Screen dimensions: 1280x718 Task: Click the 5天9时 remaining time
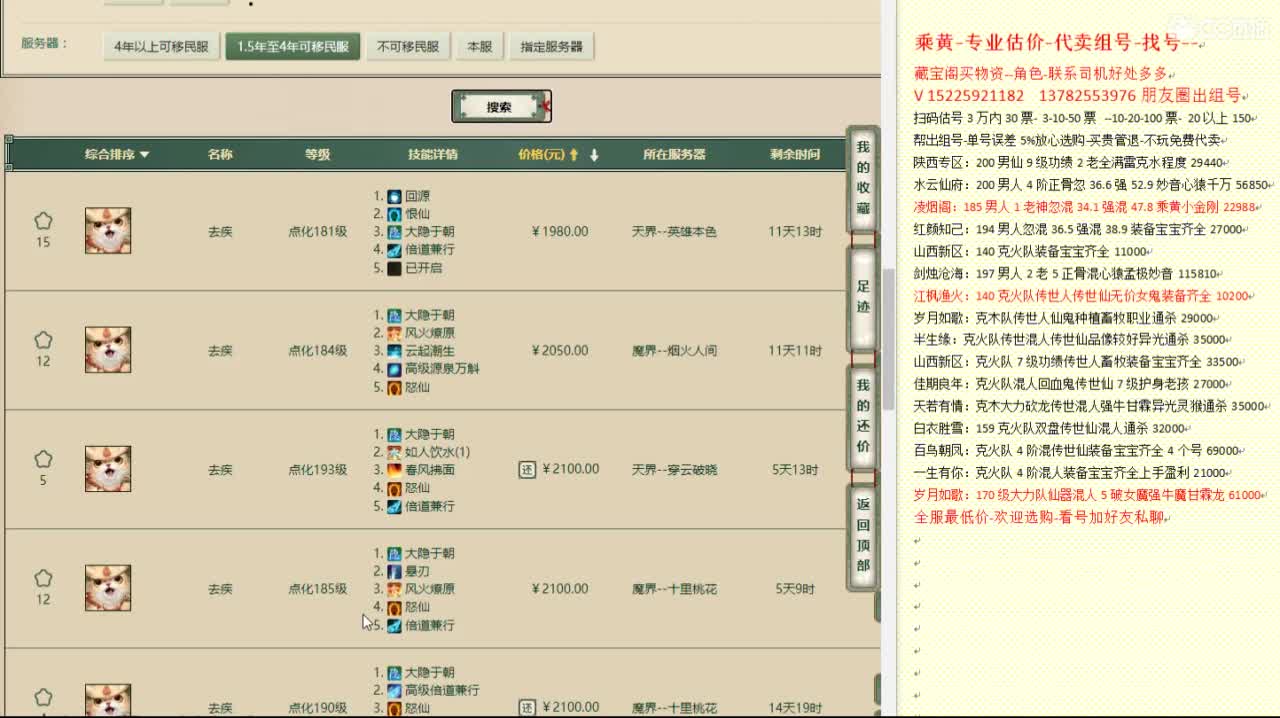[x=795, y=588]
